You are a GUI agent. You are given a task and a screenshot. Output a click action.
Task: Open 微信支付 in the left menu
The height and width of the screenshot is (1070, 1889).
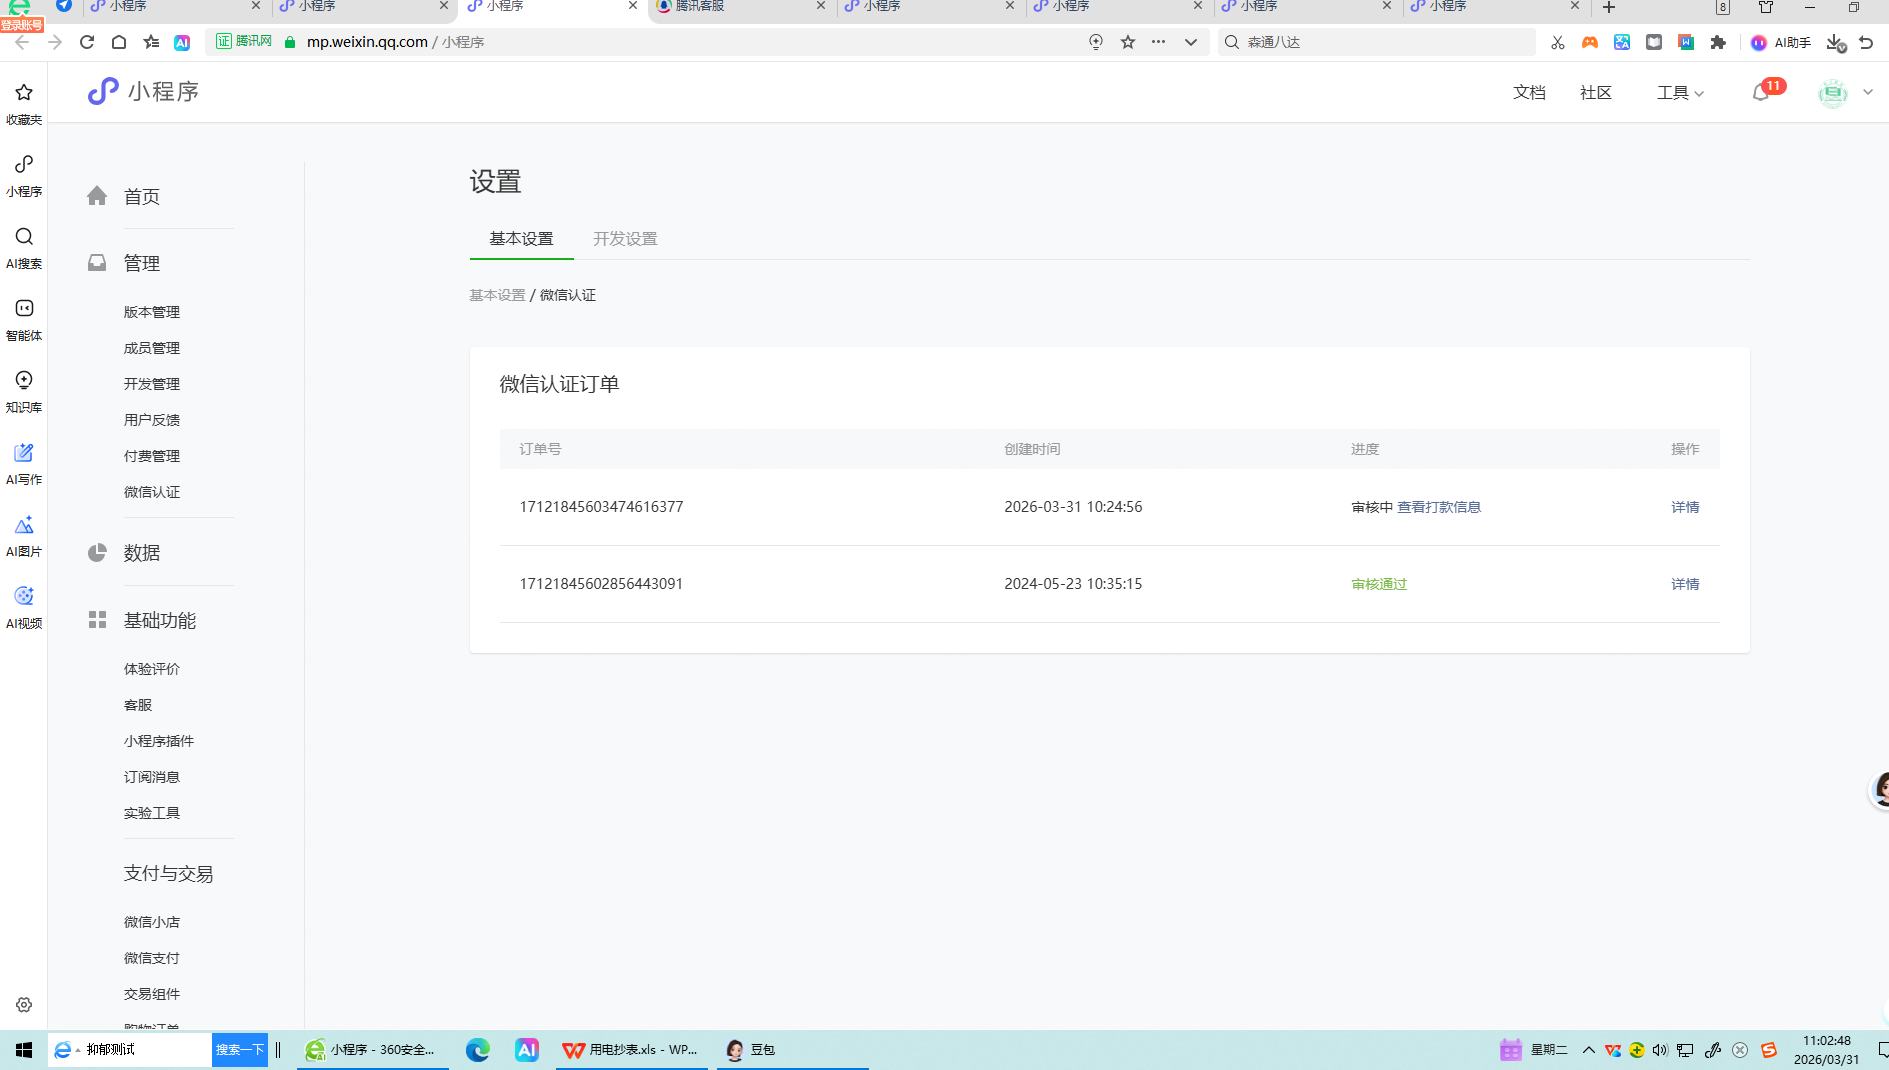tap(152, 958)
